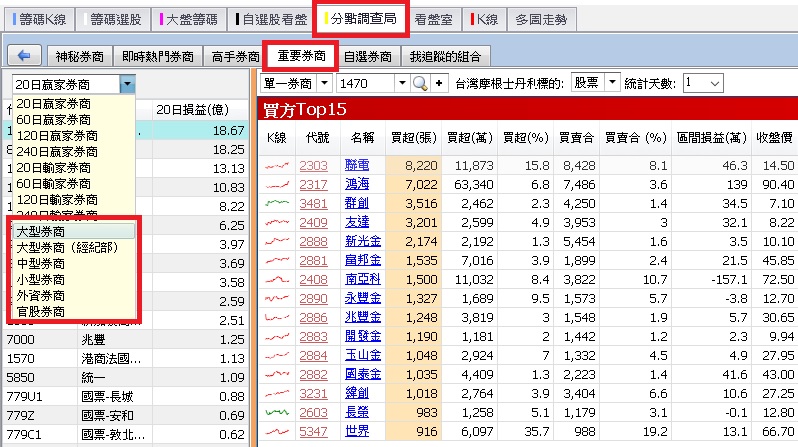Open K-line mini chart for 2886 兆豐金
Viewport: 798px width, 447px height.
[x=277, y=318]
